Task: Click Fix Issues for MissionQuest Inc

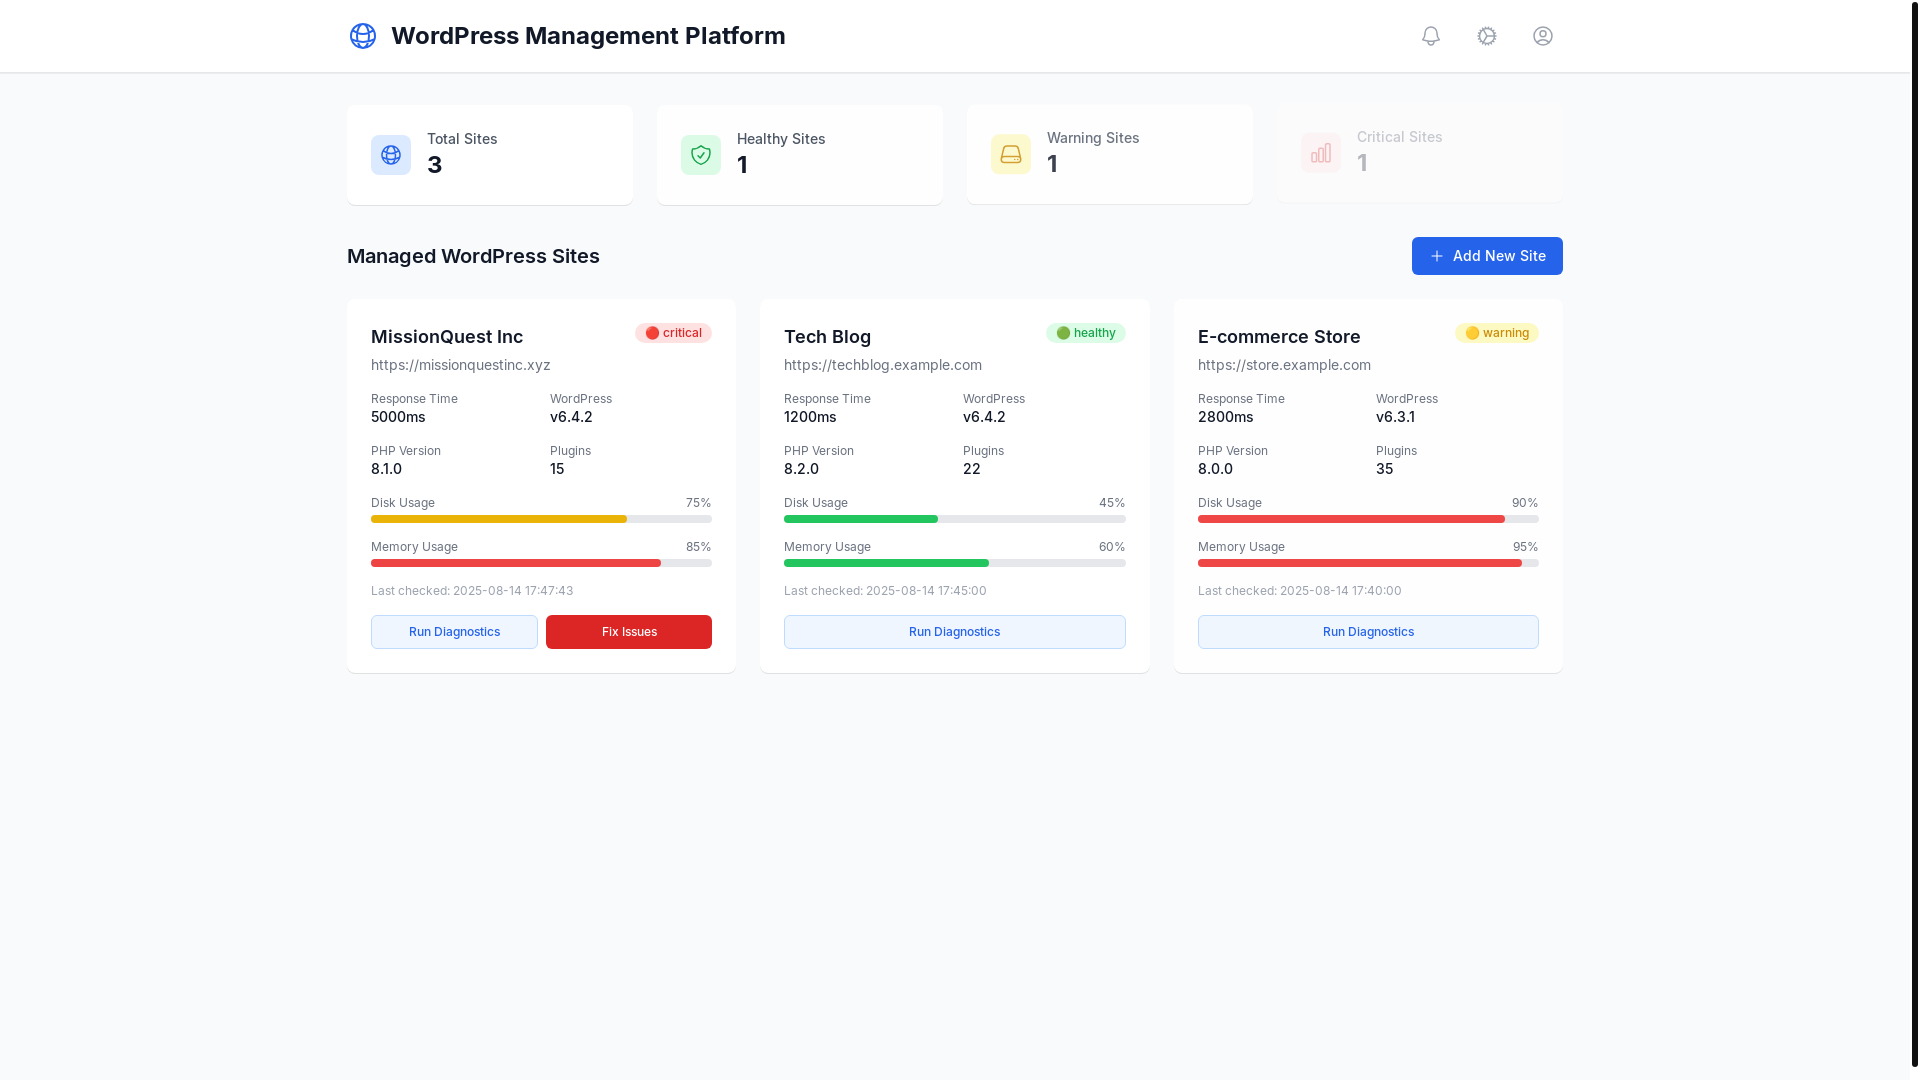Action: [629, 632]
